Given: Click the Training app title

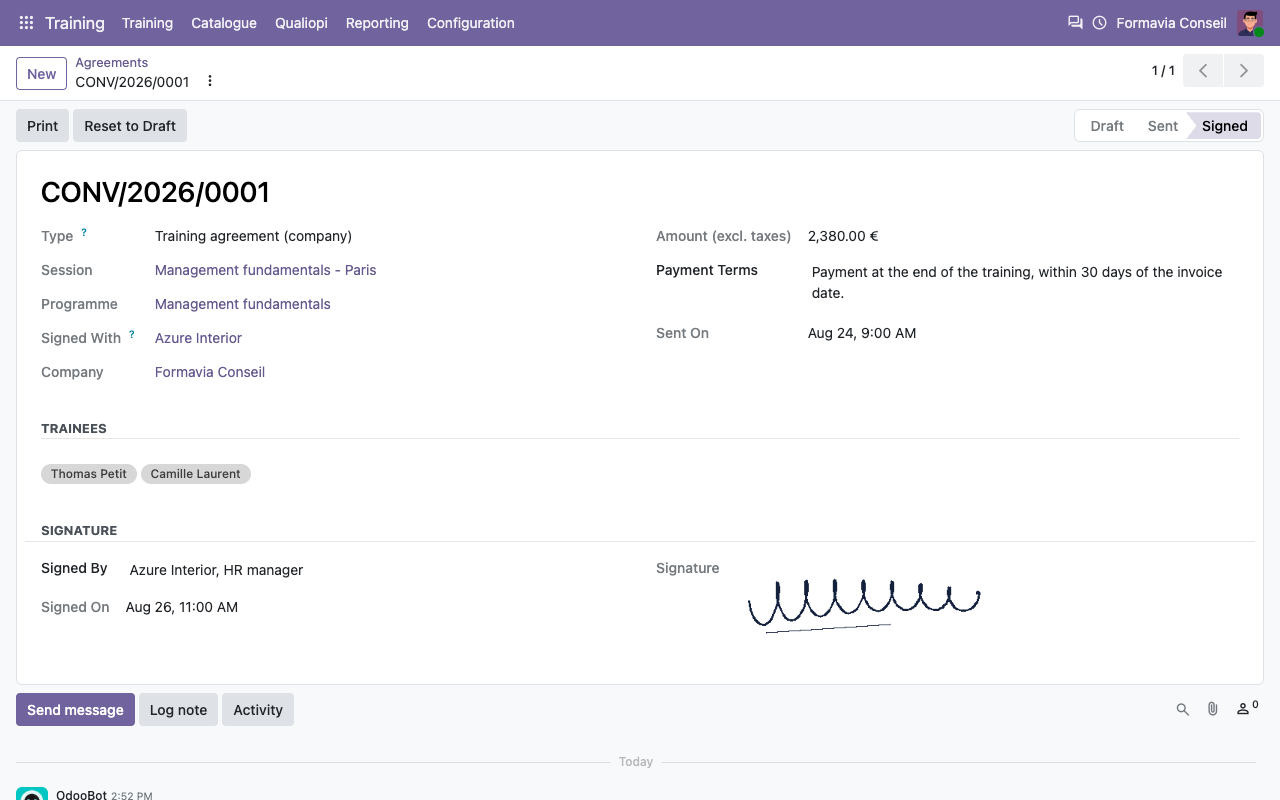Looking at the screenshot, I should (x=75, y=23).
